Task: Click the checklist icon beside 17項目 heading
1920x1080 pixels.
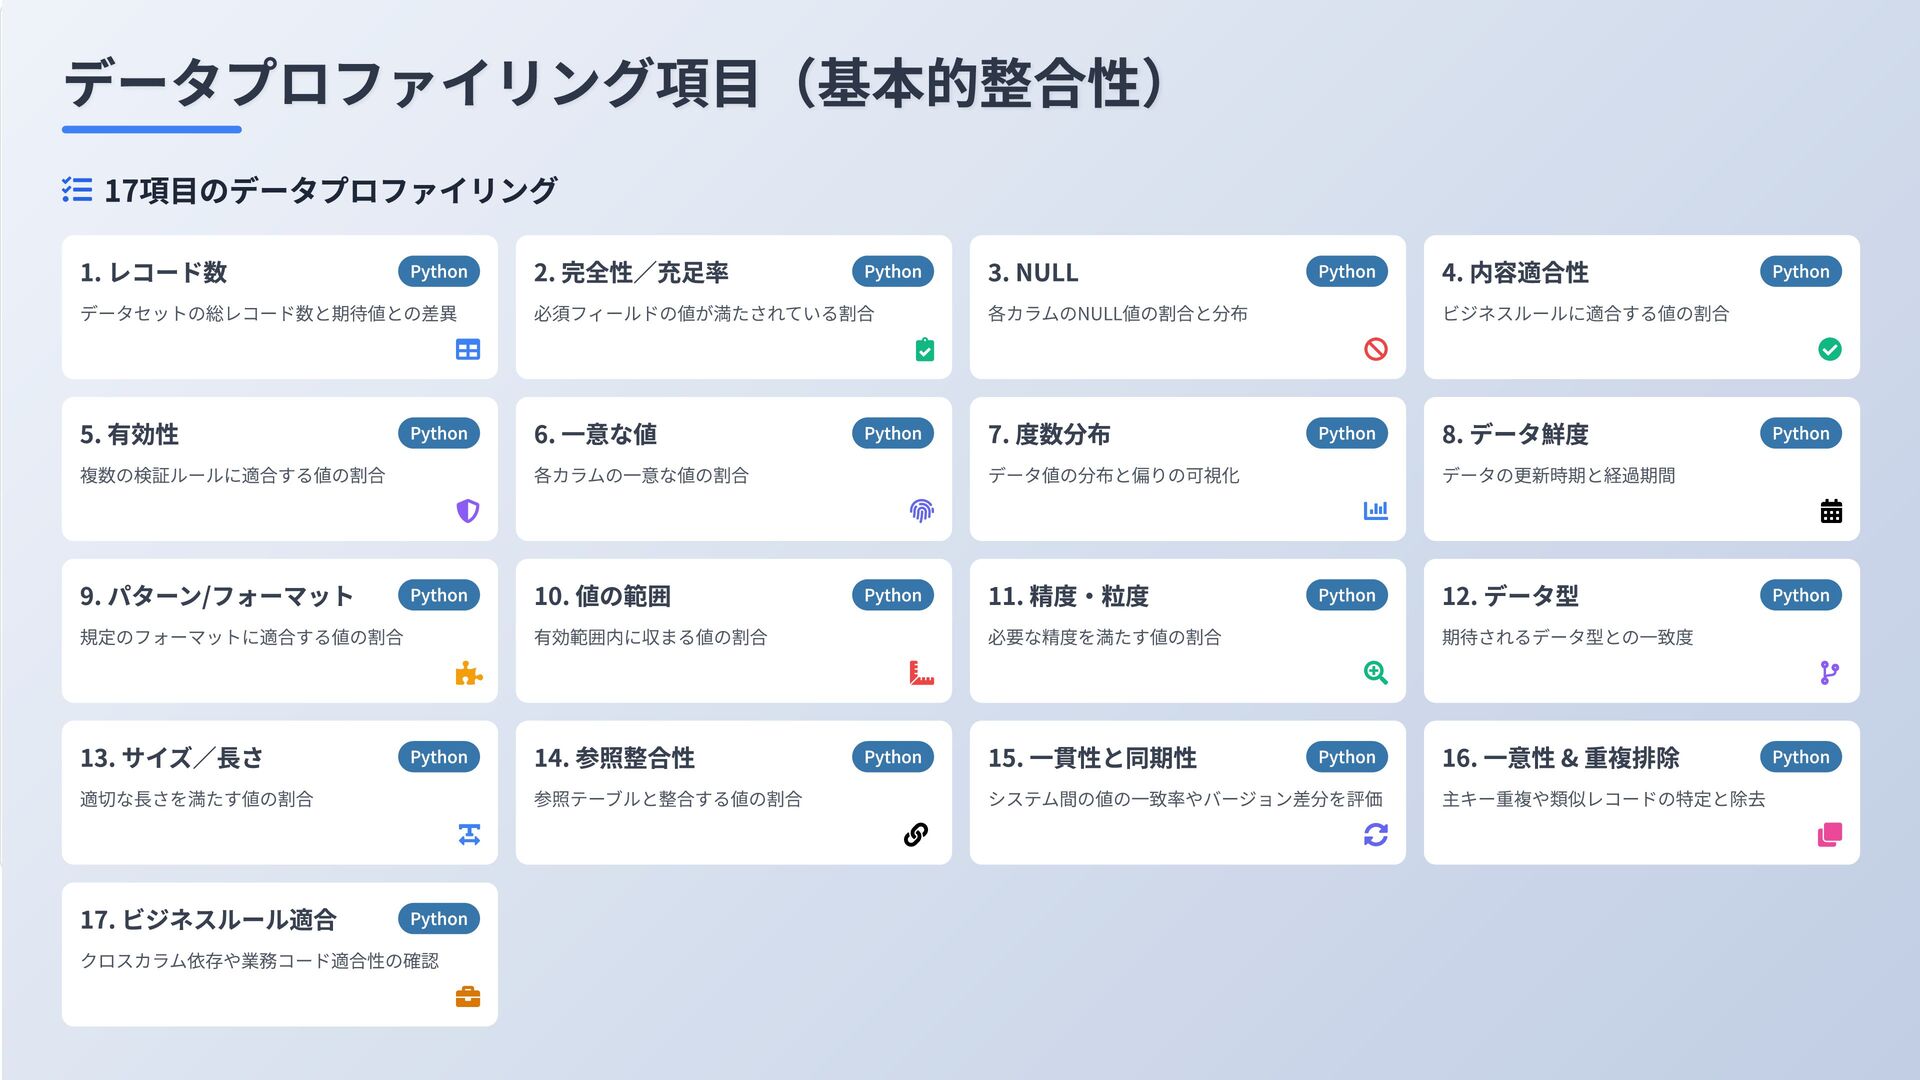Action: [x=77, y=190]
